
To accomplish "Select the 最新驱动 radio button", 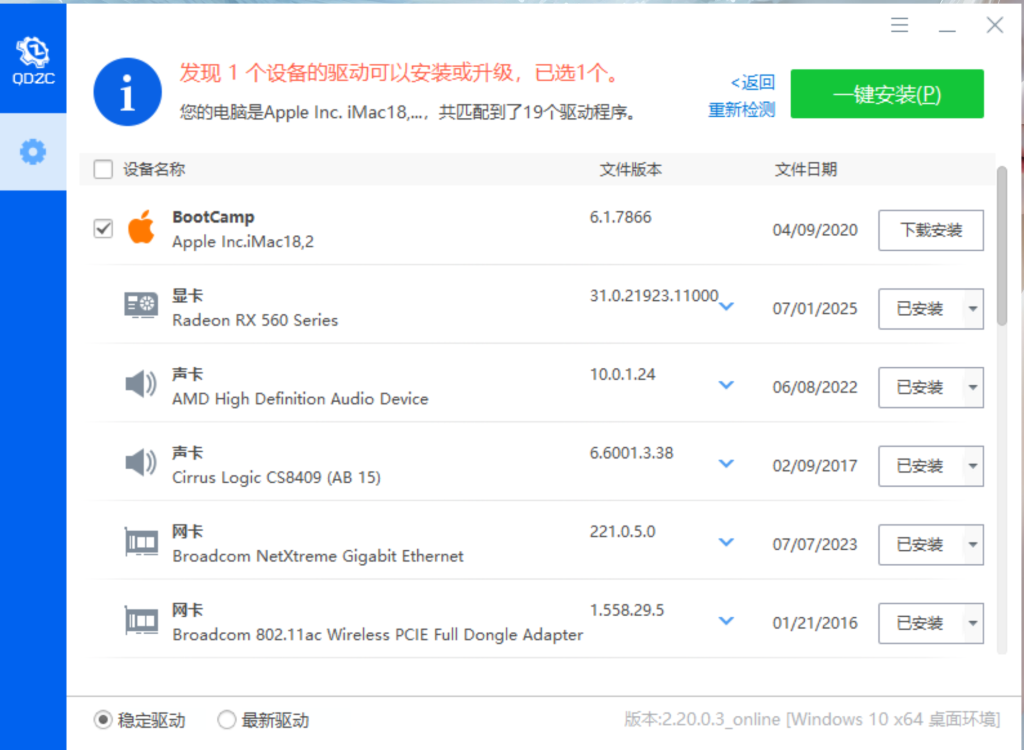I will coord(226,719).
